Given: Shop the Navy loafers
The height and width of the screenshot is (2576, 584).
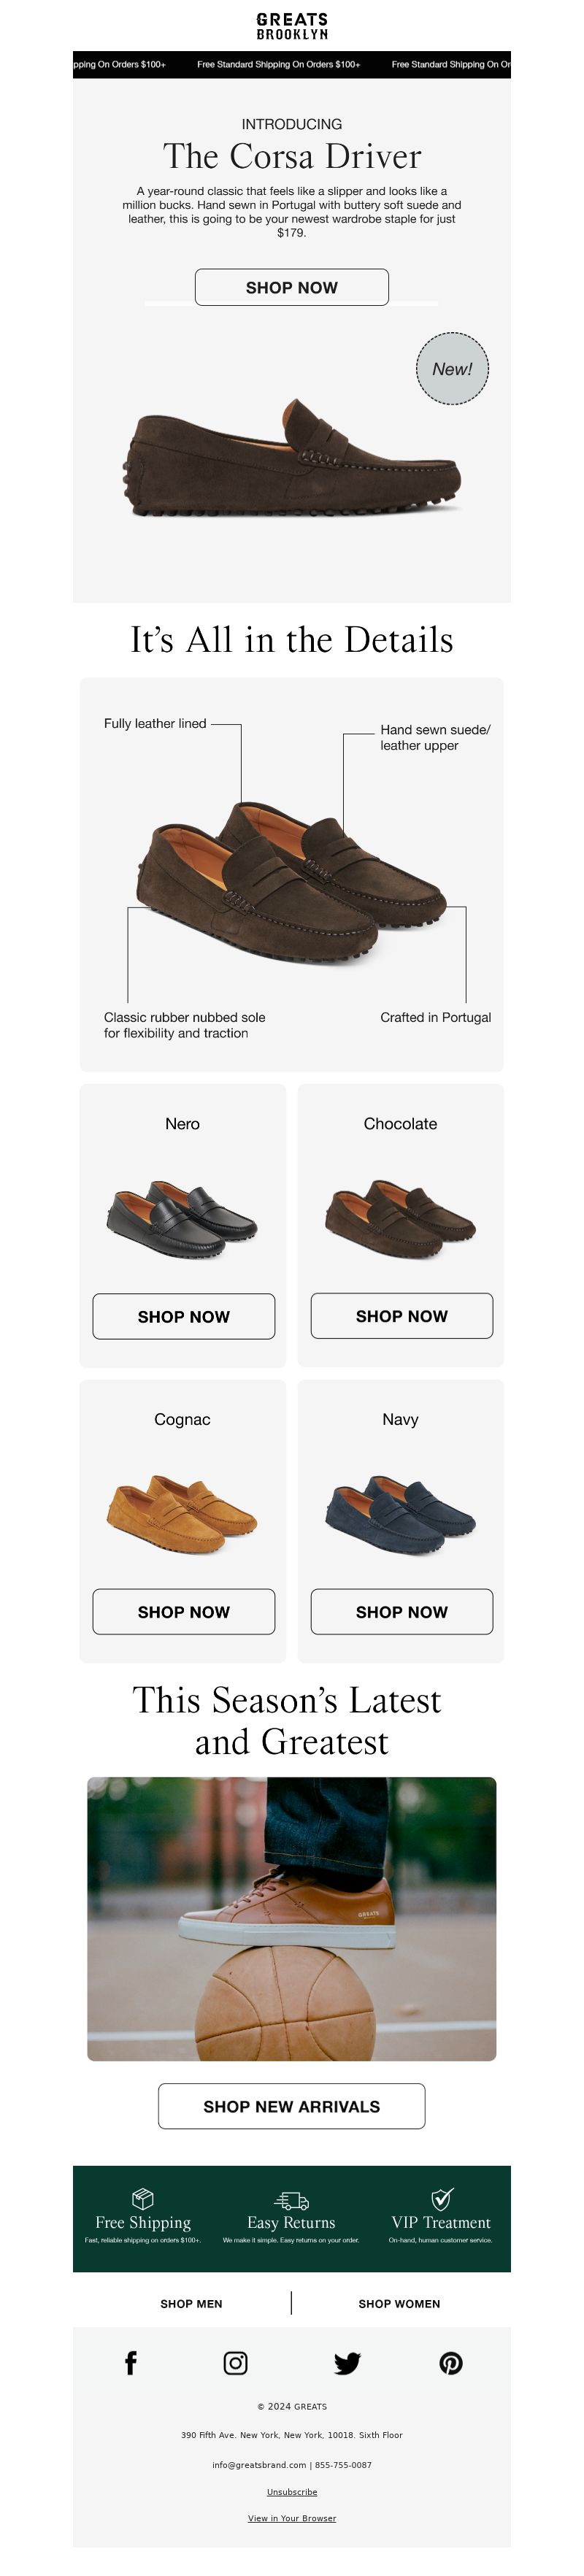Looking at the screenshot, I should pos(402,1611).
